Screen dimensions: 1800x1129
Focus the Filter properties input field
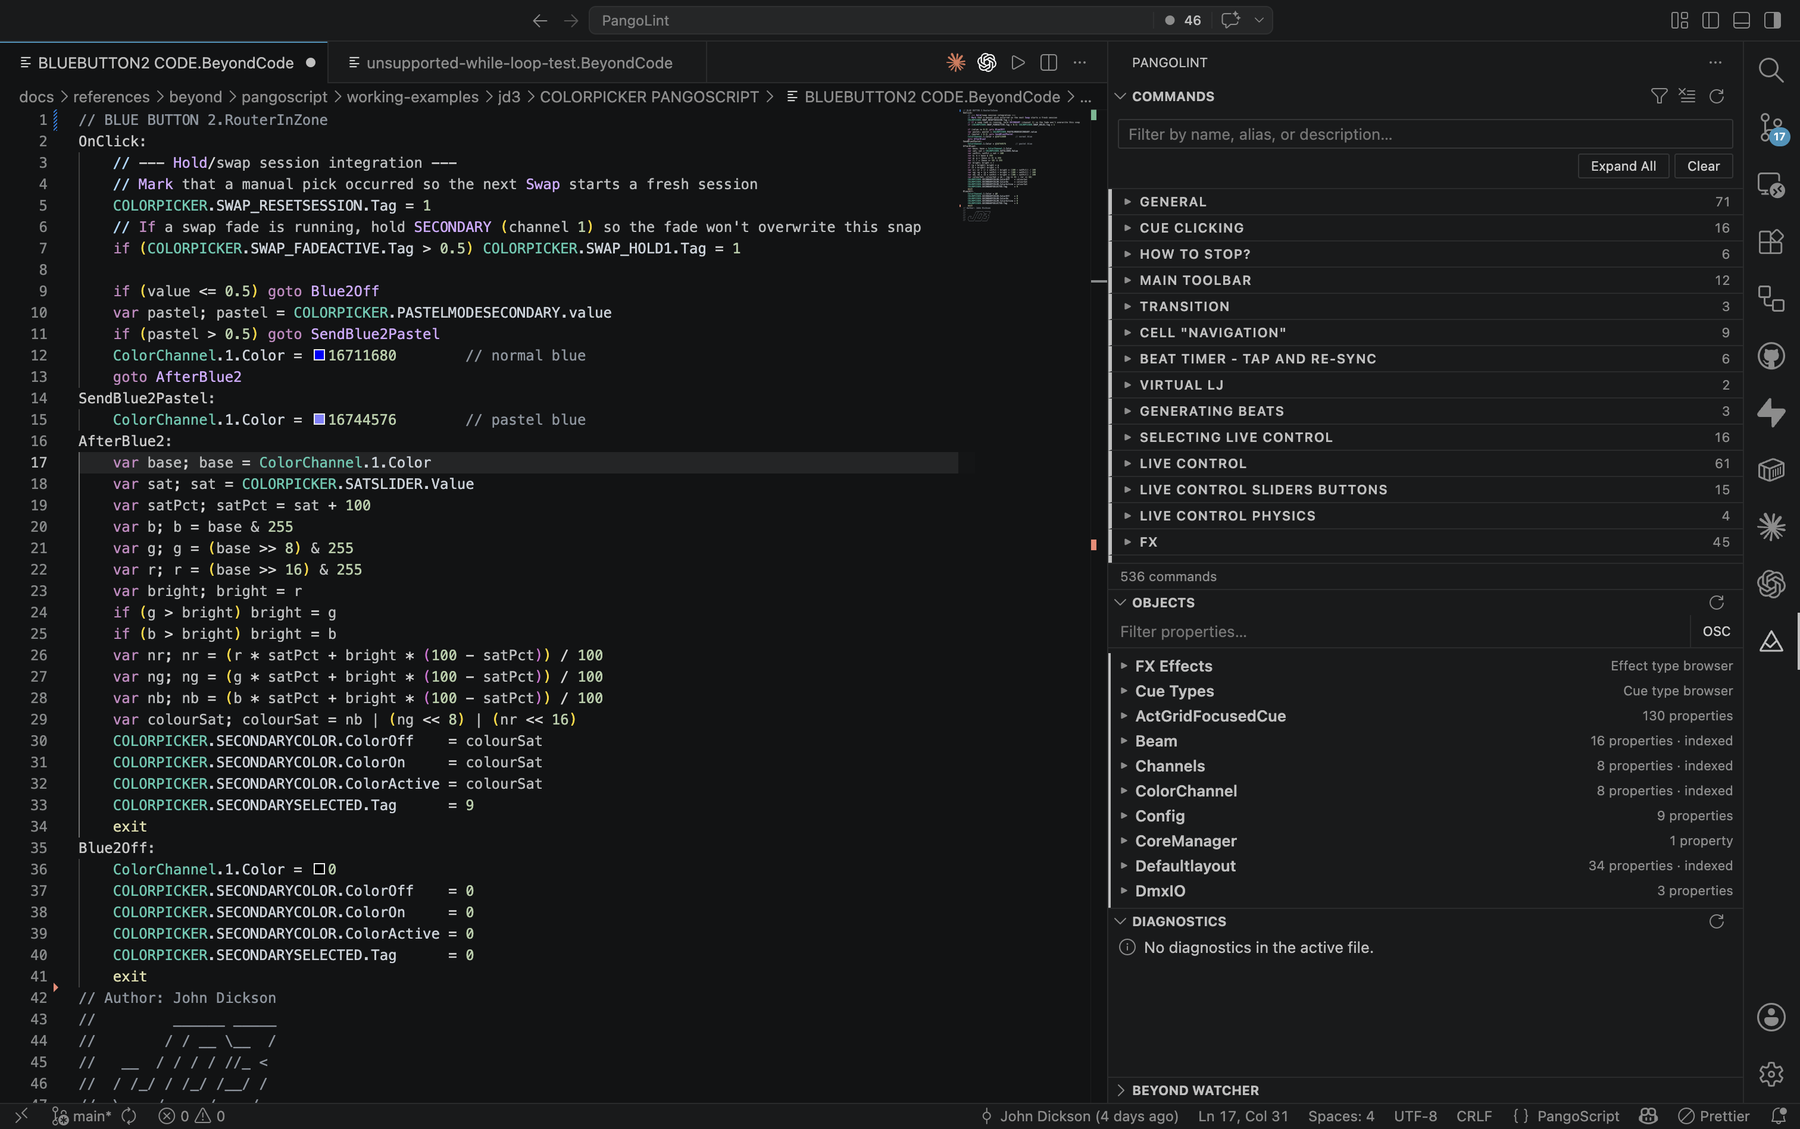click(1403, 632)
